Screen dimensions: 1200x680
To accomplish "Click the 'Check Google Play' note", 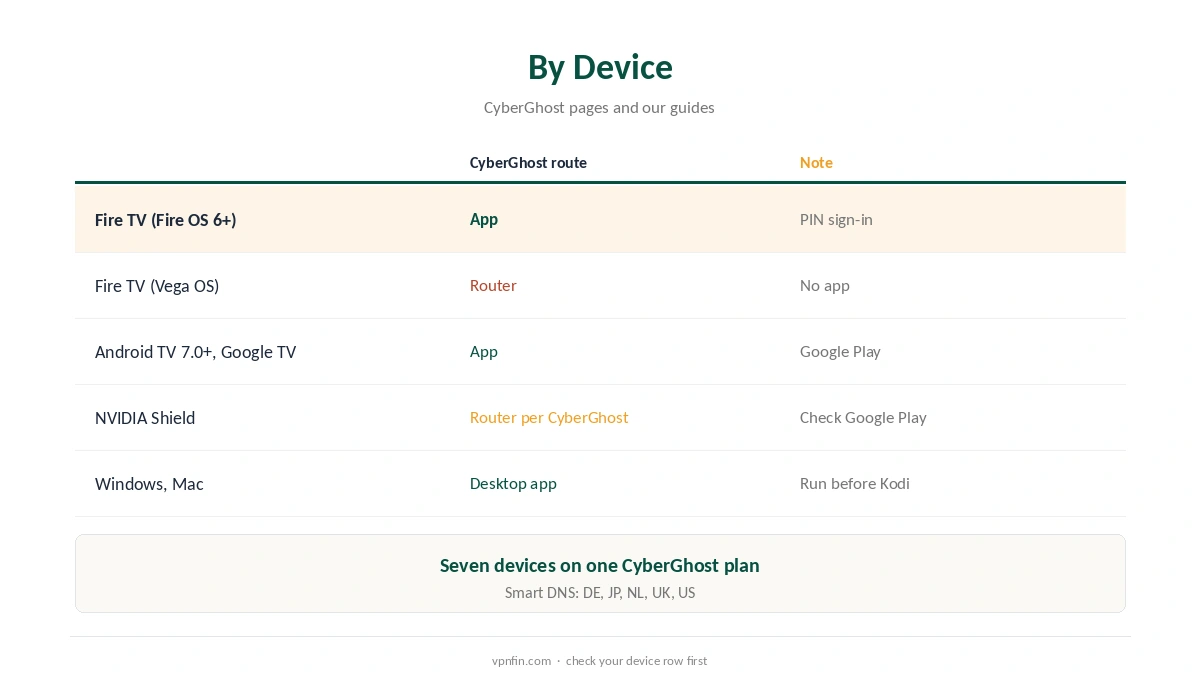I will coord(863,417).
